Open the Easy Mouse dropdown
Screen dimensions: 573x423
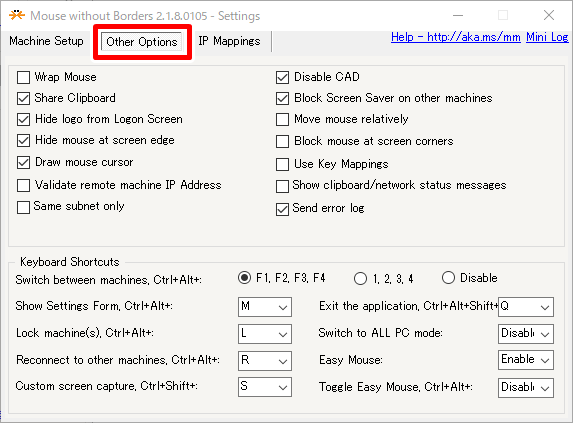point(525,360)
